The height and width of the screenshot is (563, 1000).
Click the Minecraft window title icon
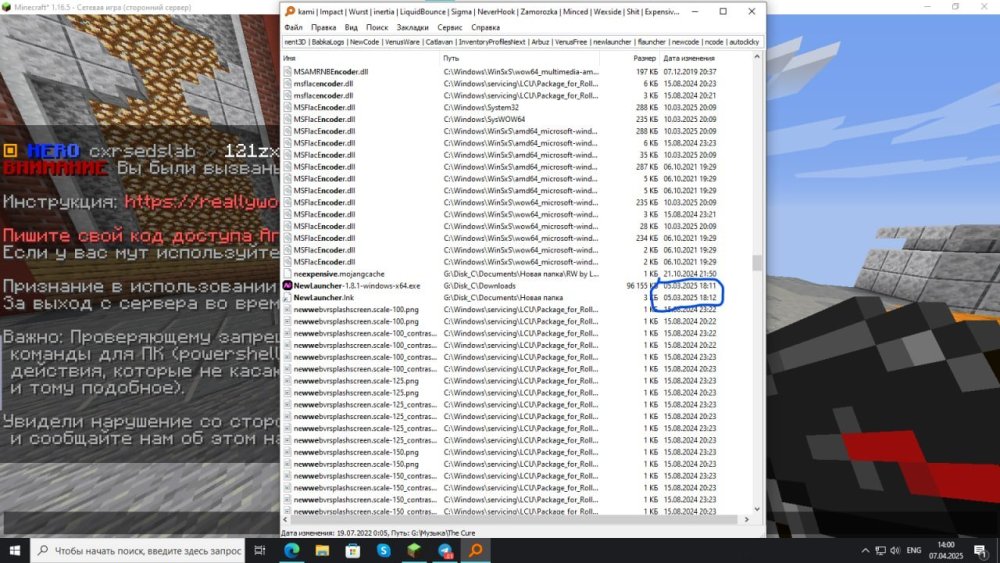pos(6,7)
